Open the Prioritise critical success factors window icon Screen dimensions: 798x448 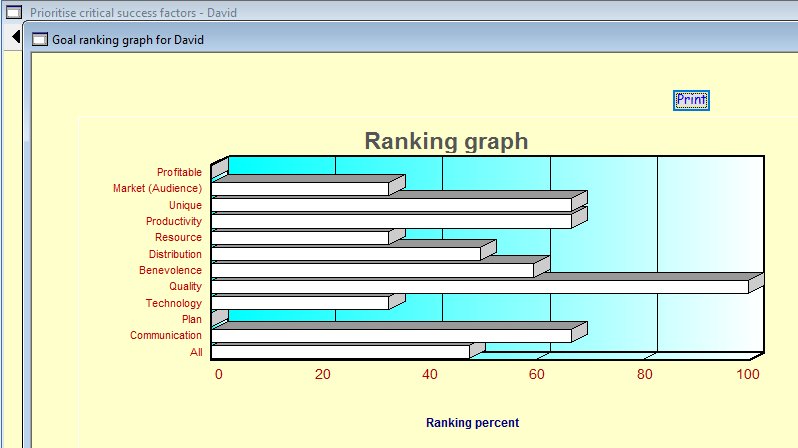14,13
